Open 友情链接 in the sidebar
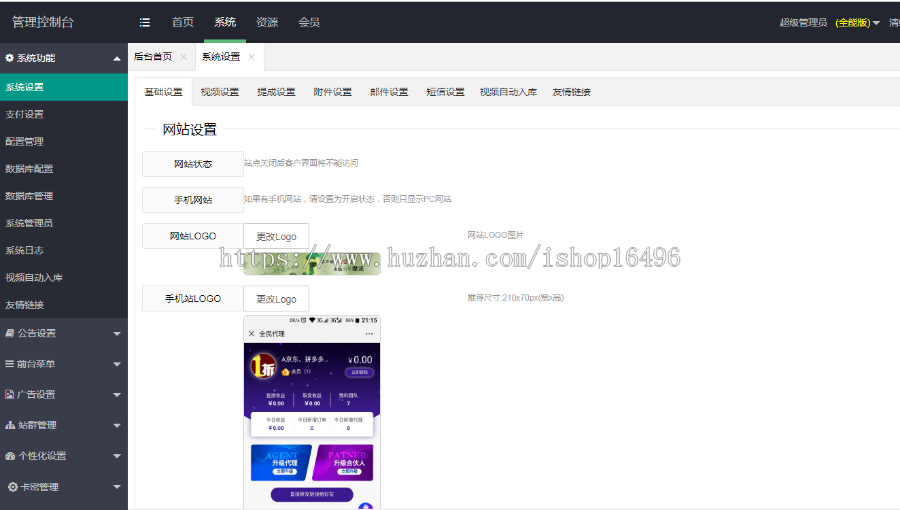 tap(64, 305)
